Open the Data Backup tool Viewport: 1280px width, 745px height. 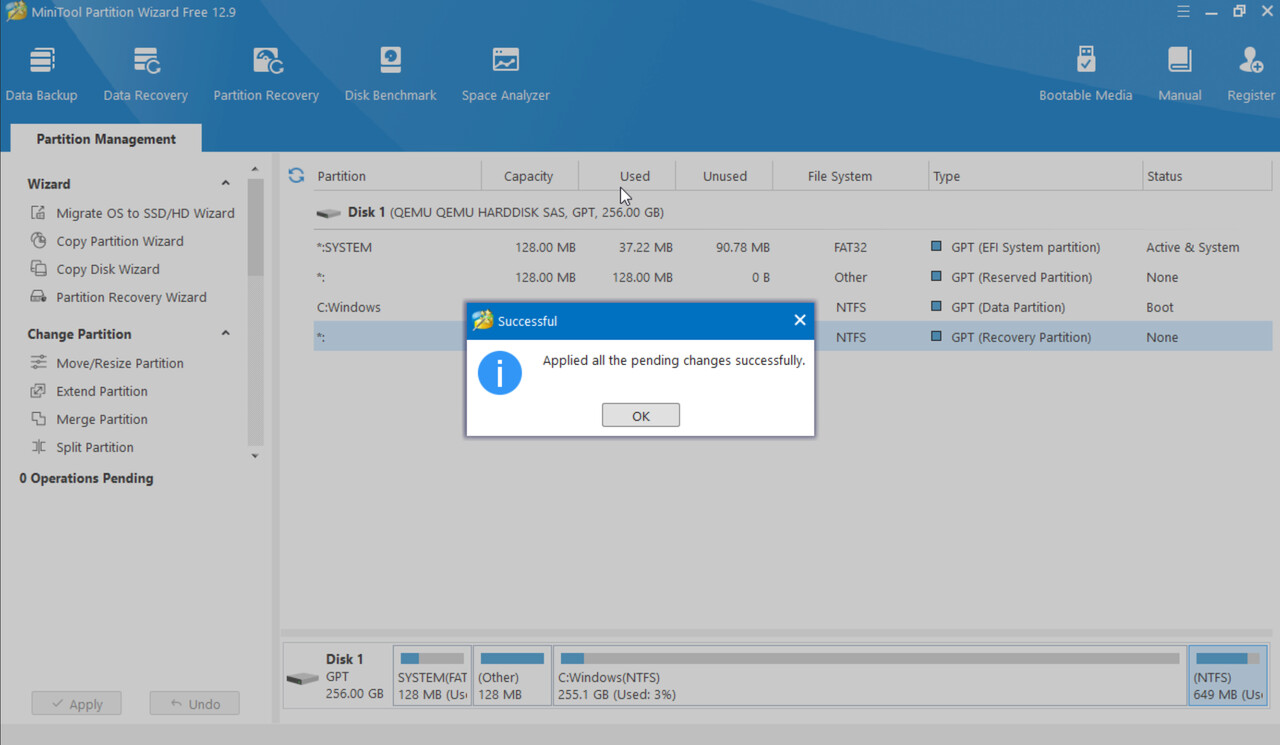[41, 74]
